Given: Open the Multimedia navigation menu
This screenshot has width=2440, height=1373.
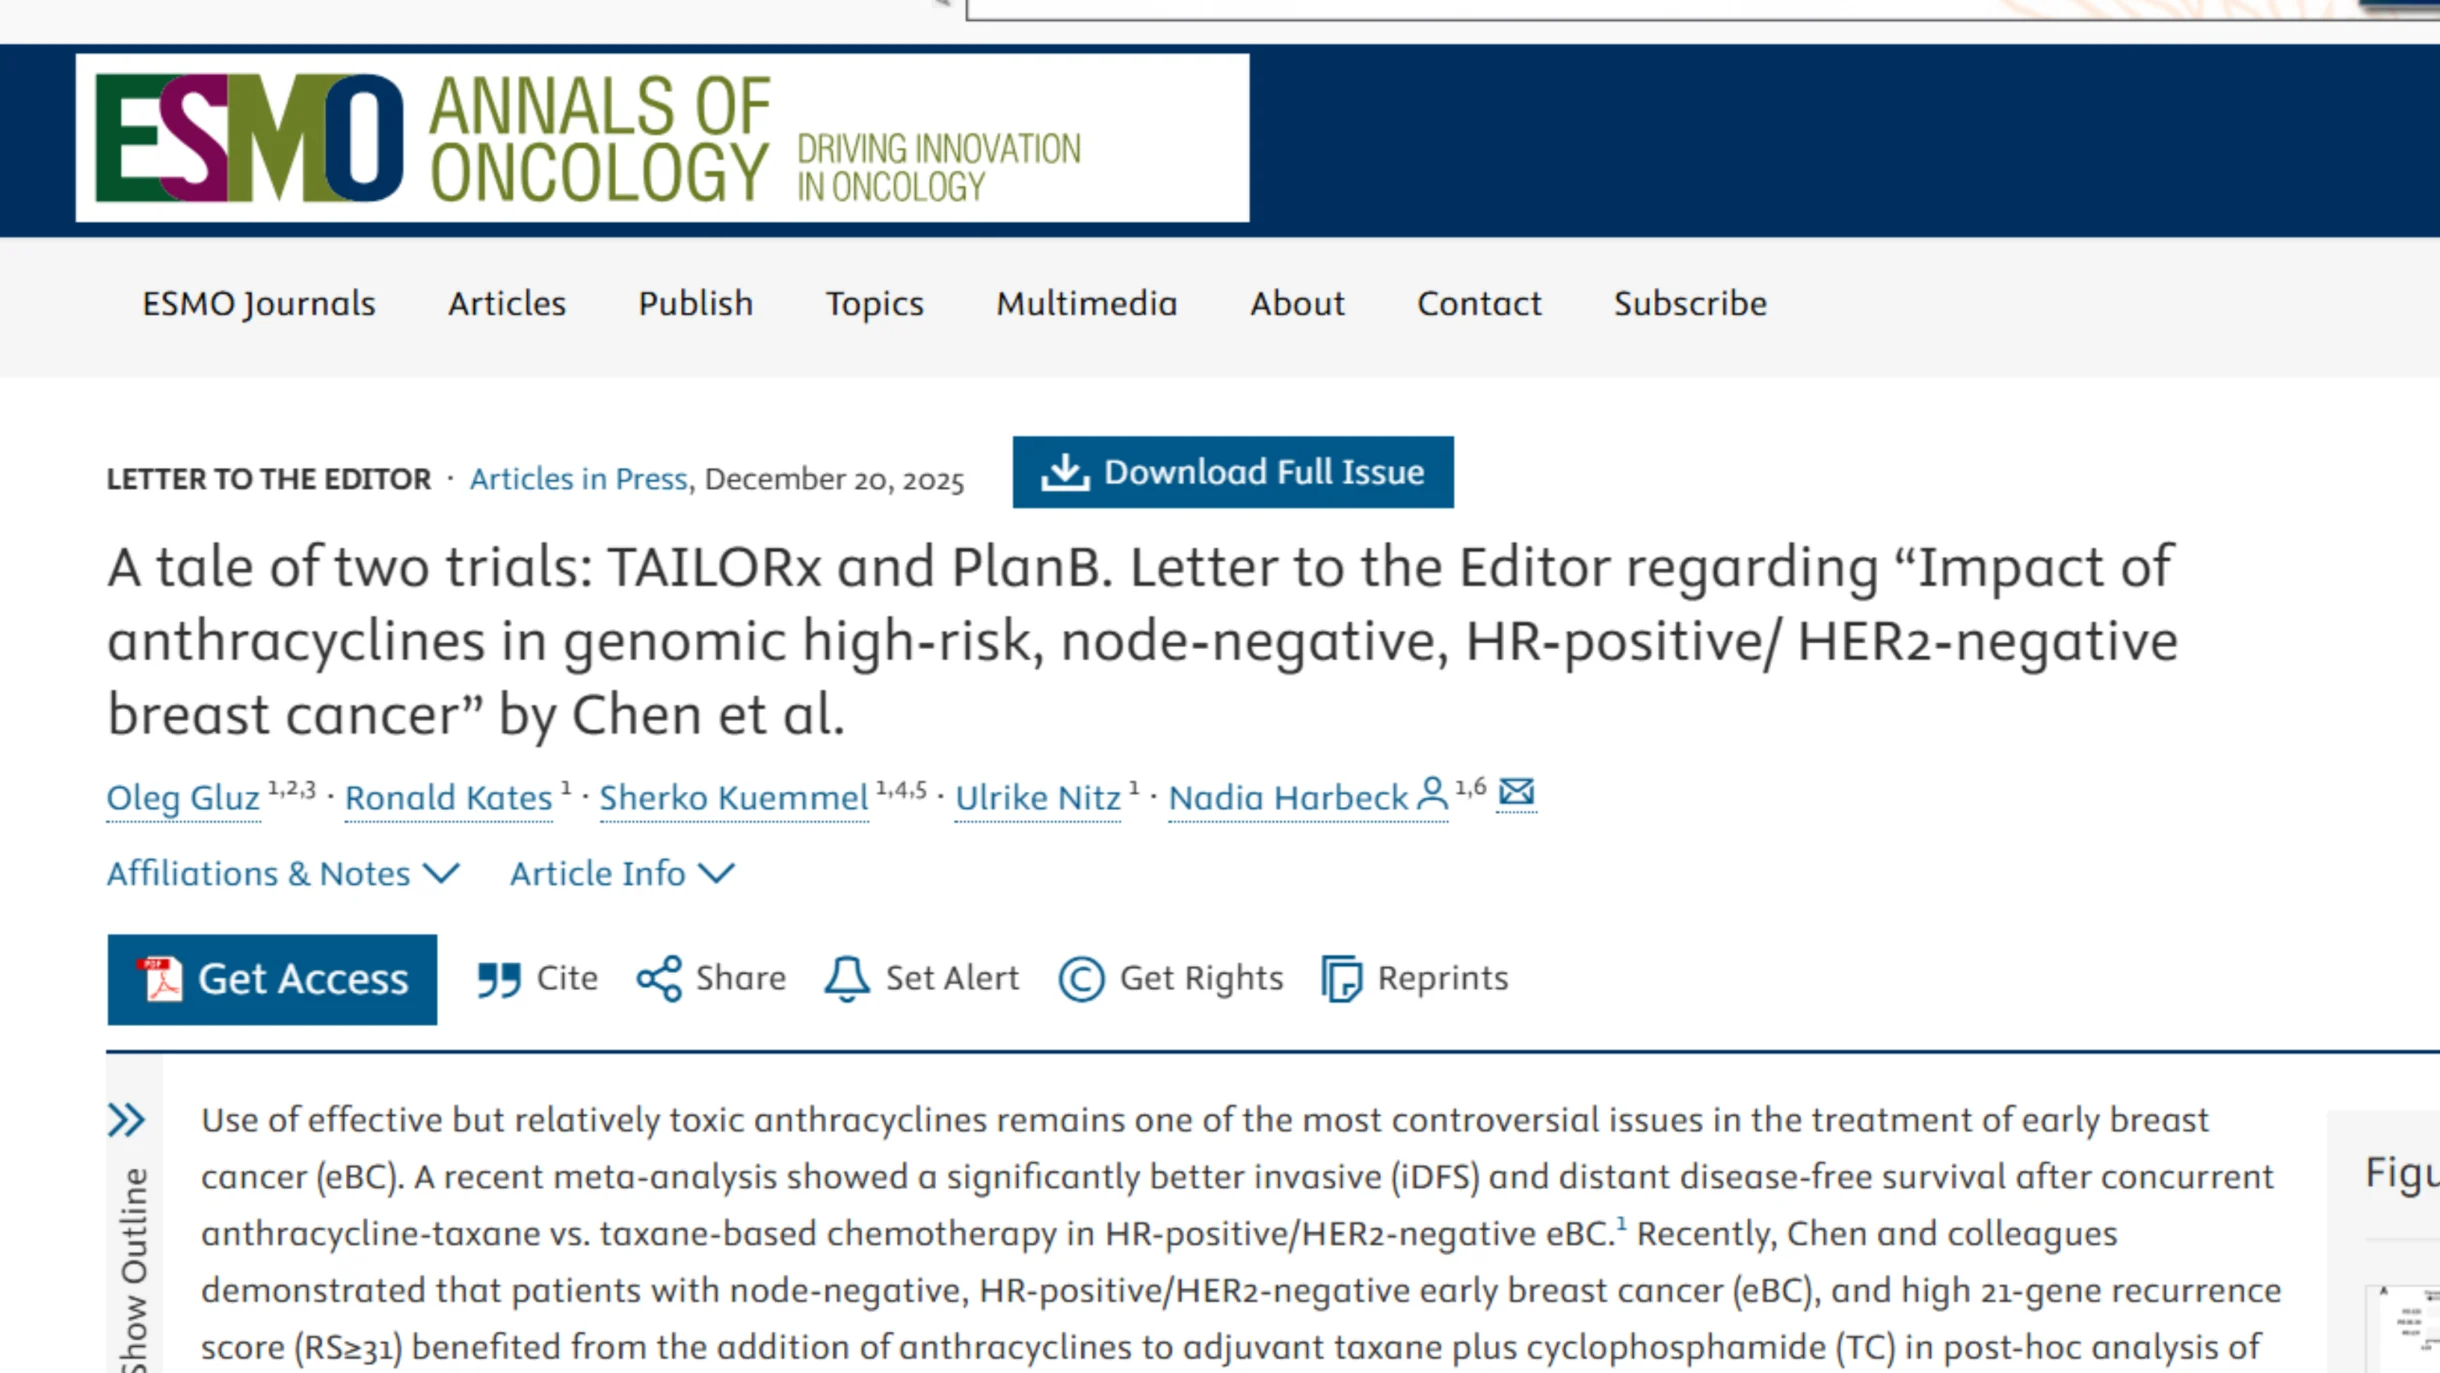Looking at the screenshot, I should (1086, 303).
